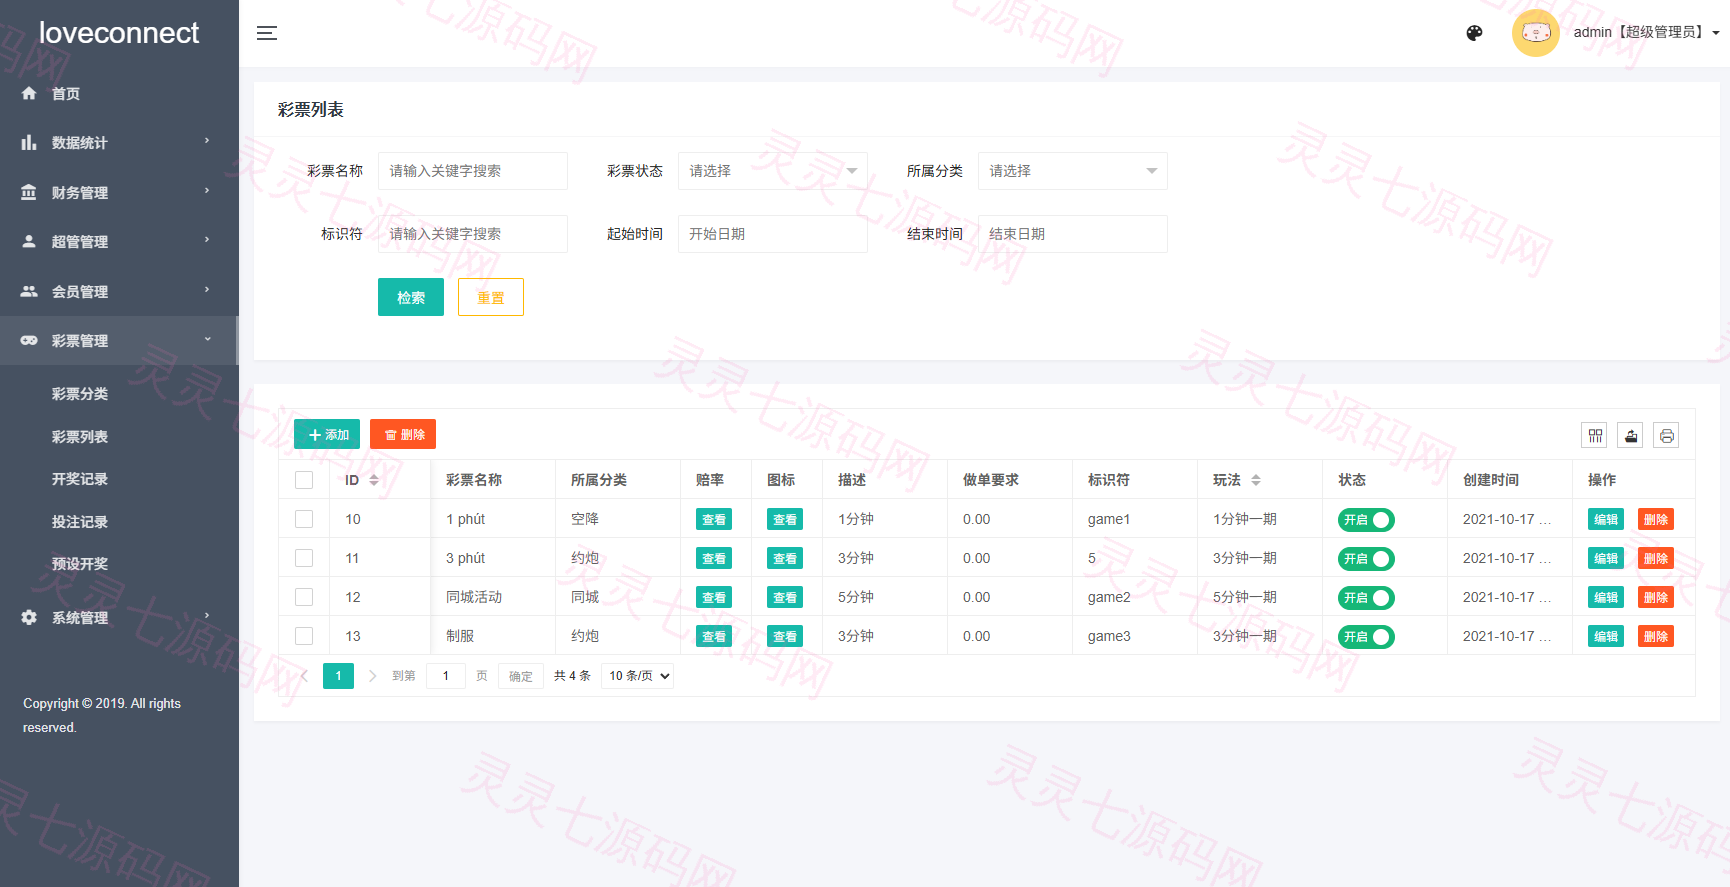Viewport: 1730px width, 887px height.
Task: Go to previous page arrow in pagination
Action: tap(304, 676)
